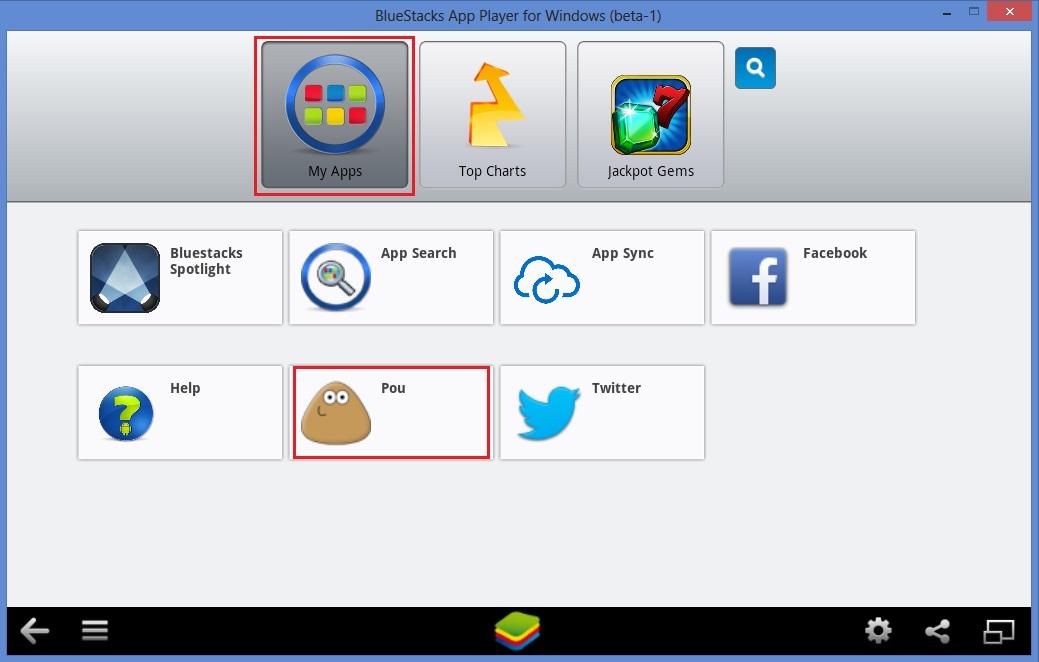1039x662 pixels.
Task: Maximize the BlueStacks window
Action: (x=973, y=11)
